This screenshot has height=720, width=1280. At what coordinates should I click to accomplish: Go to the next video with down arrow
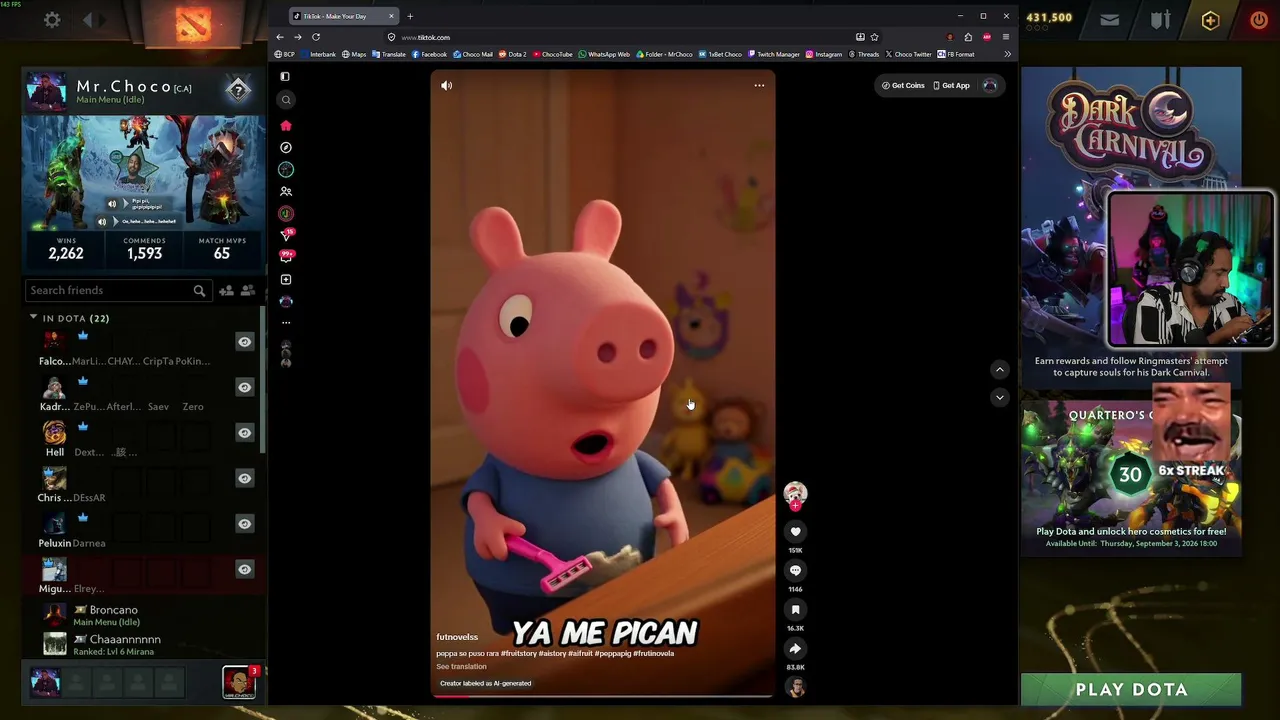pyautogui.click(x=999, y=397)
